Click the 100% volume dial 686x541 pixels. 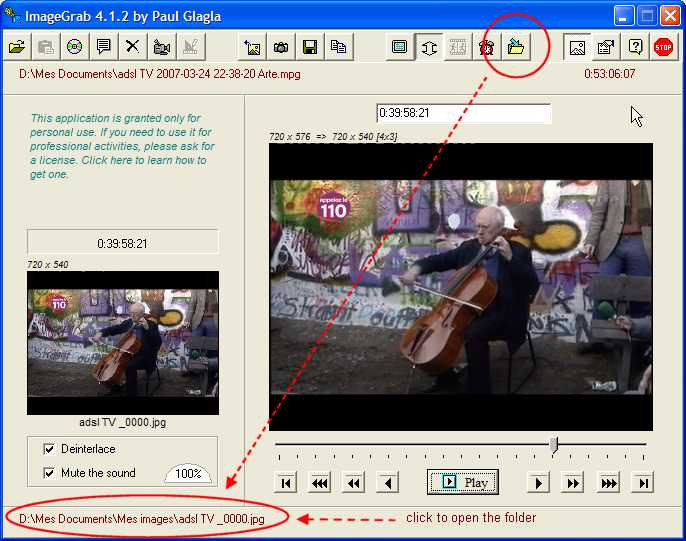coord(188,473)
